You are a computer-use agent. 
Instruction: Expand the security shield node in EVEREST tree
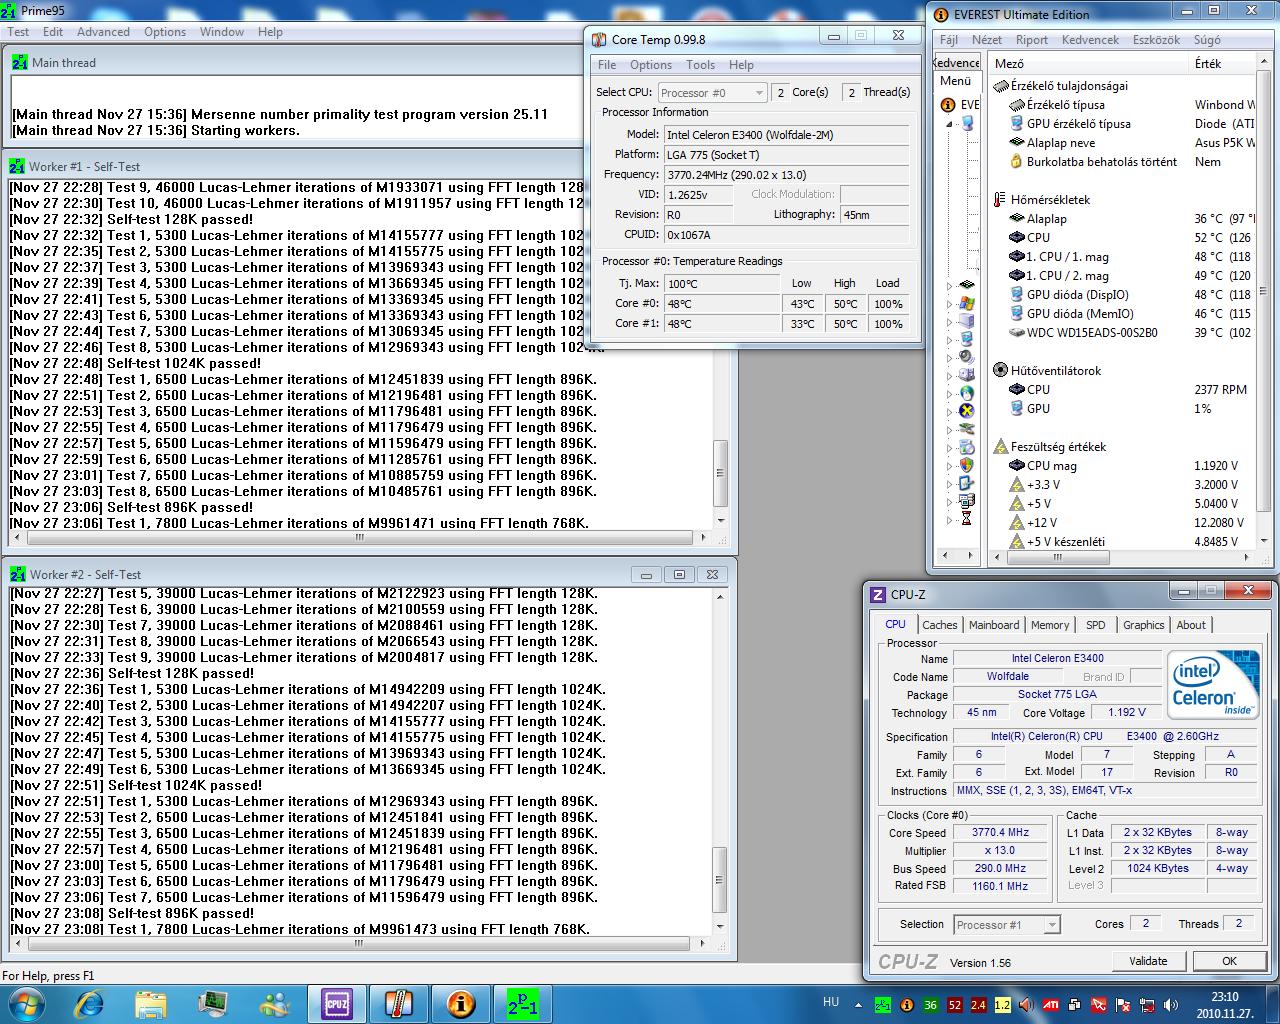[949, 464]
